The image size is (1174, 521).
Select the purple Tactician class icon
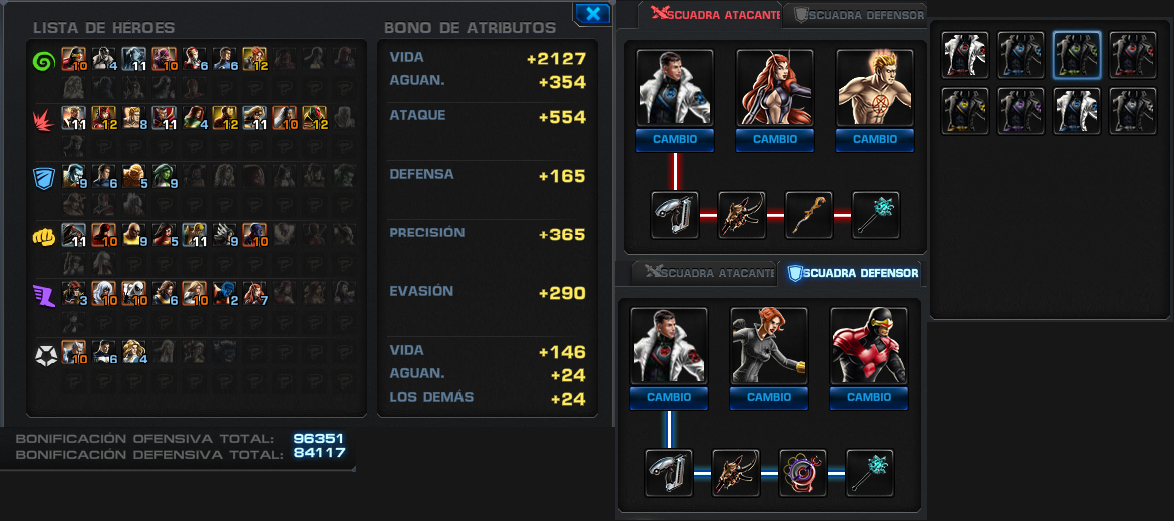point(44,296)
